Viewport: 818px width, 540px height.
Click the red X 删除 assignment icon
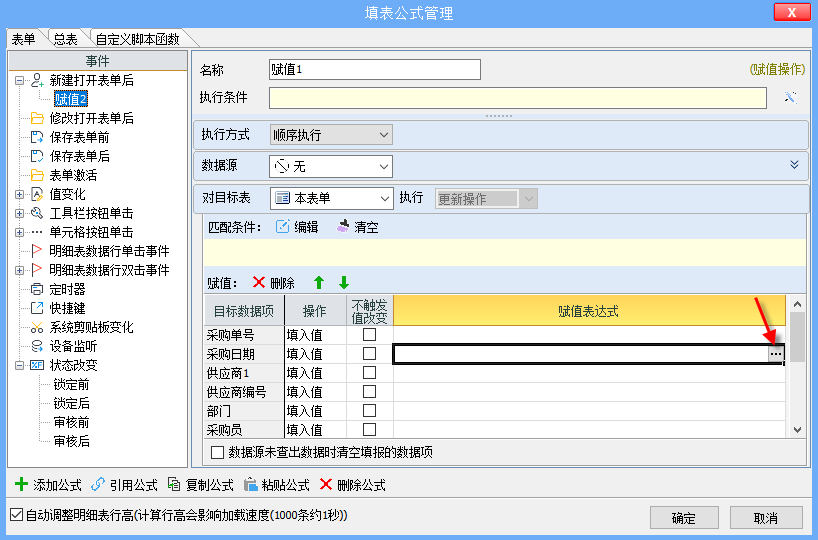pos(259,282)
